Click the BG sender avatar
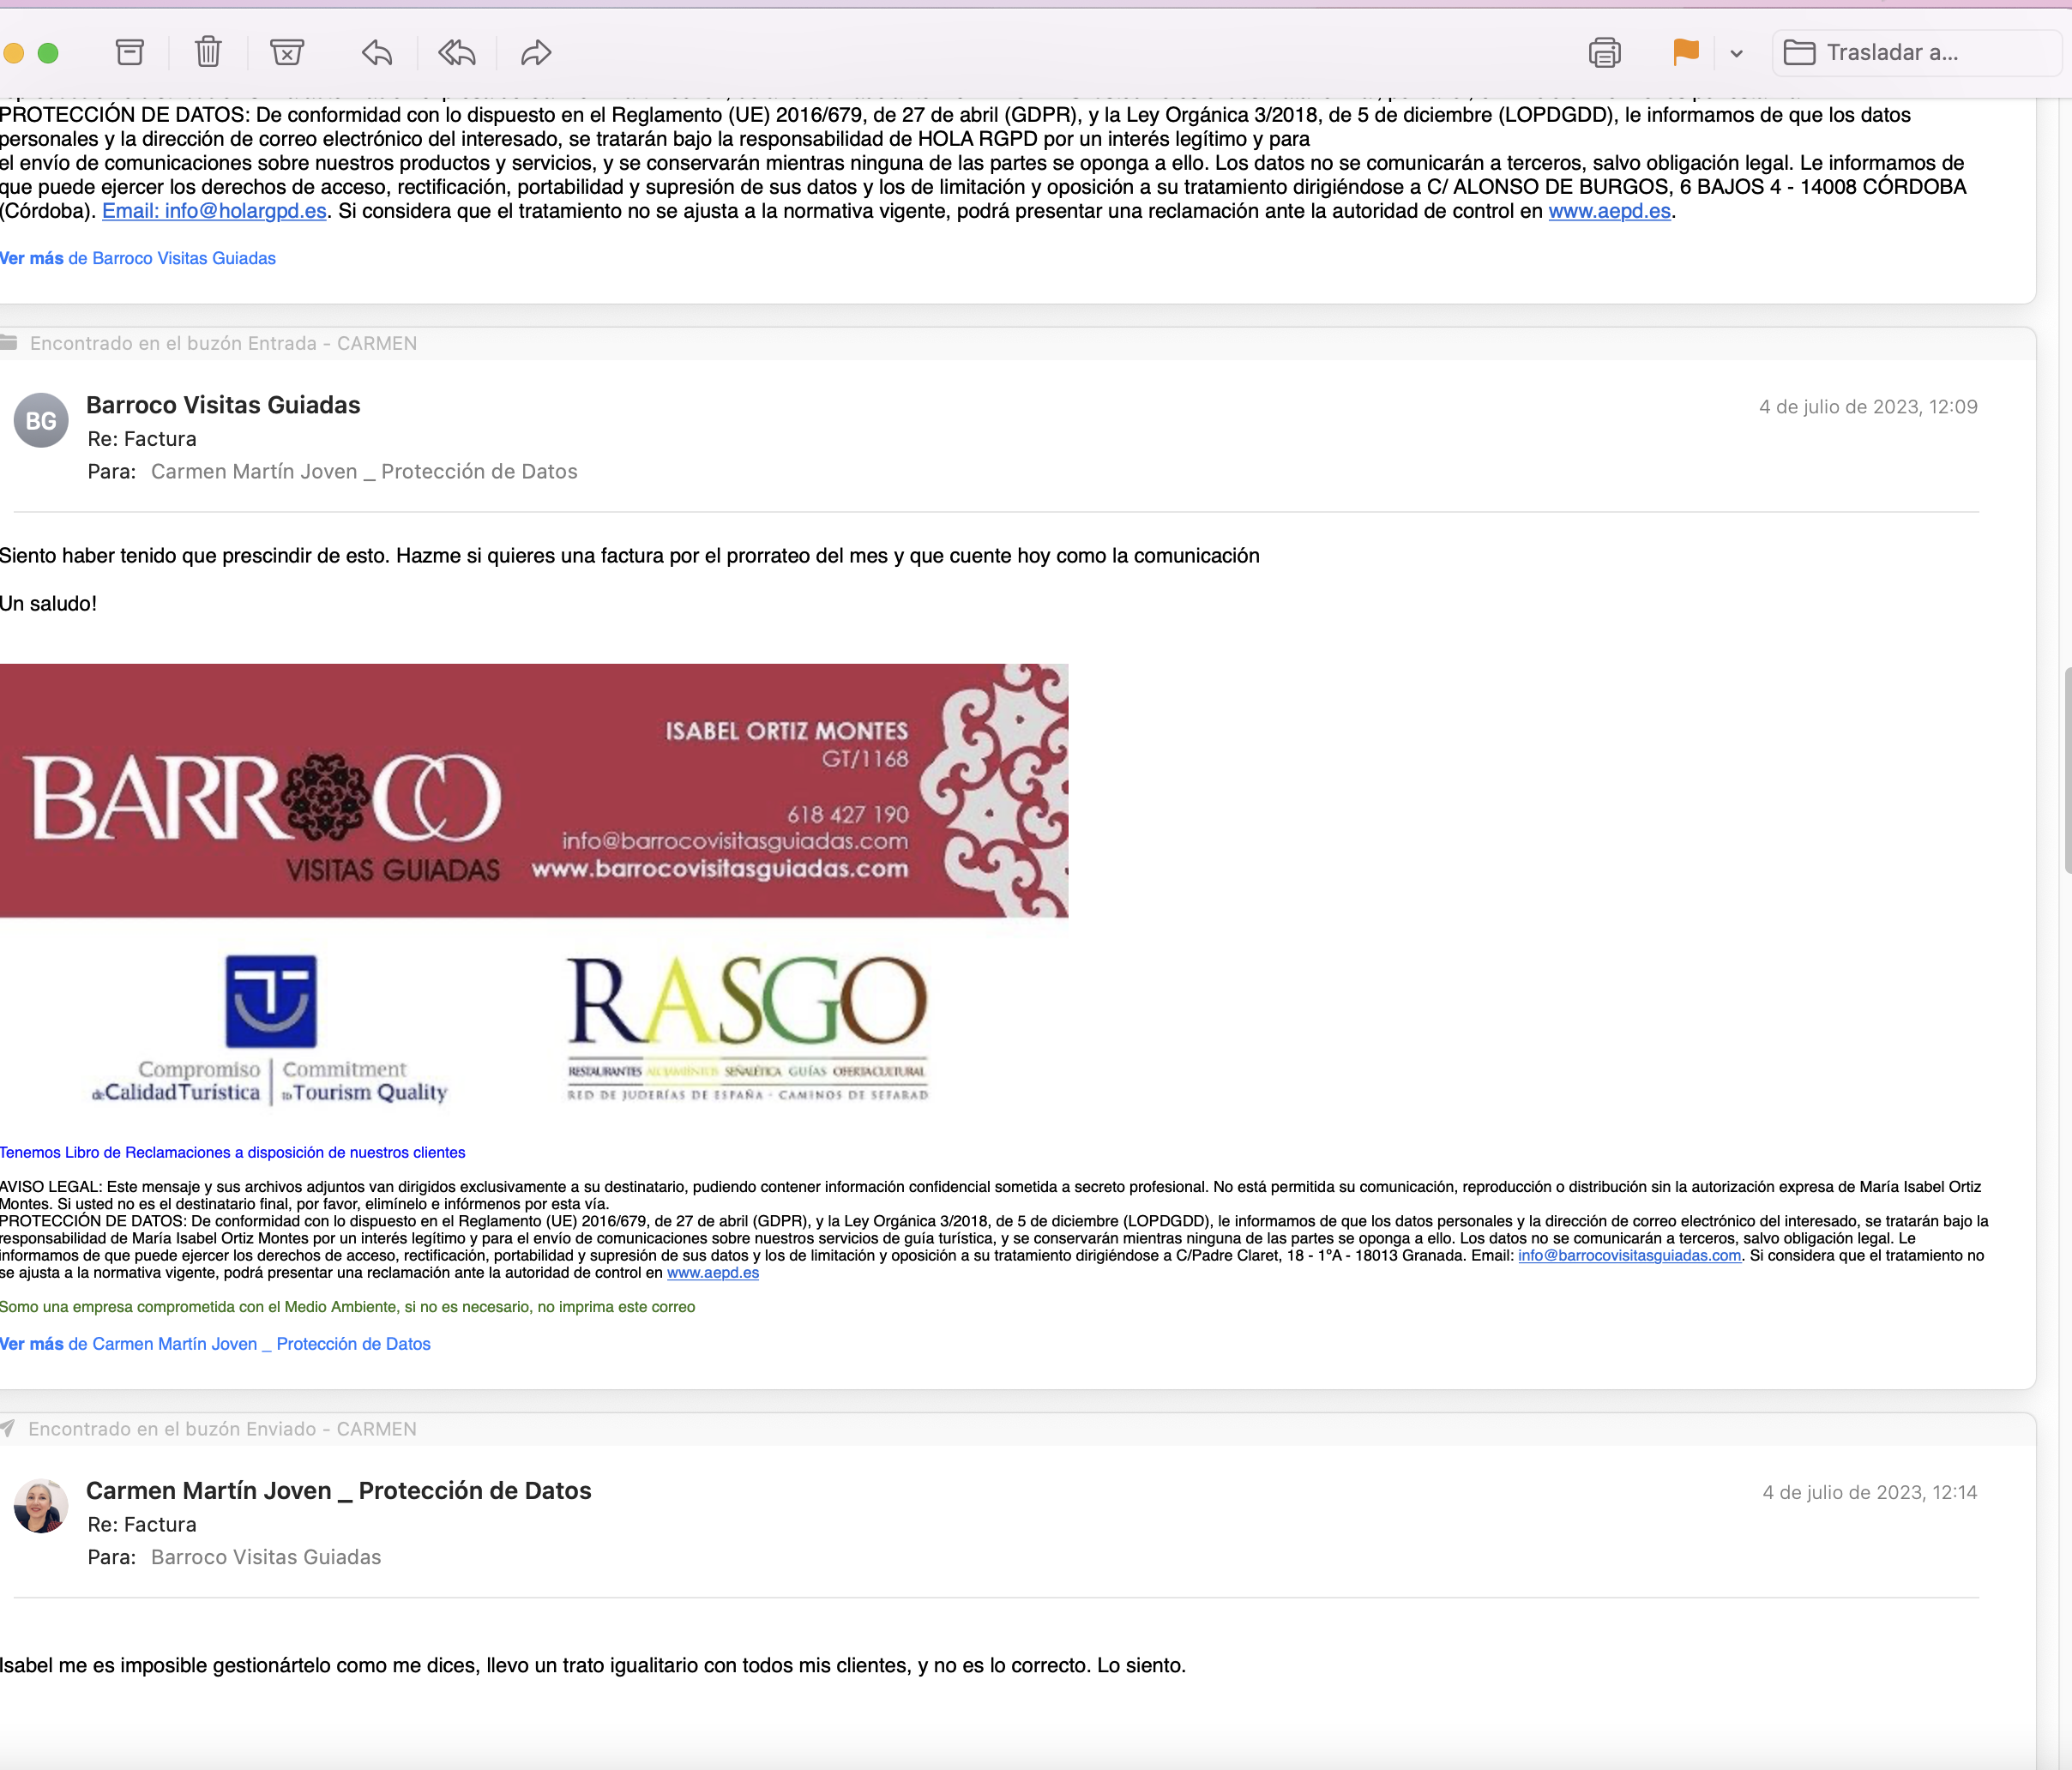The height and width of the screenshot is (1770, 2072). (41, 421)
